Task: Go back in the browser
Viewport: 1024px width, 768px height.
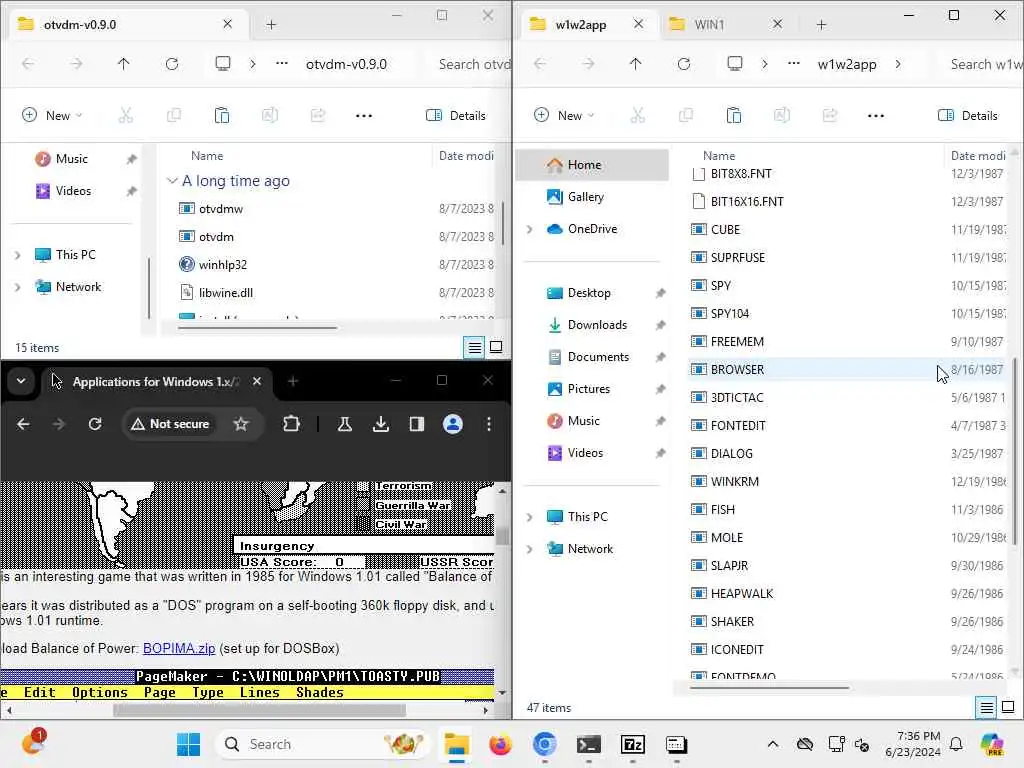Action: point(24,424)
